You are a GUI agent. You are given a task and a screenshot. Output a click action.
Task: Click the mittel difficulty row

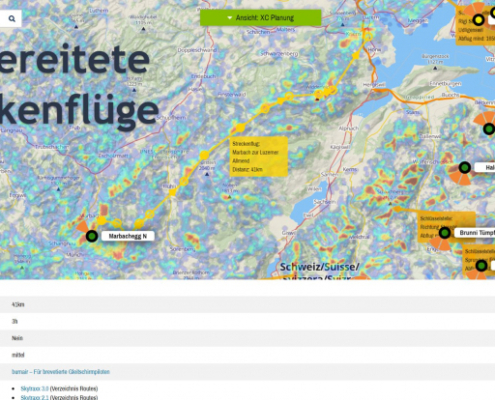pos(247,355)
